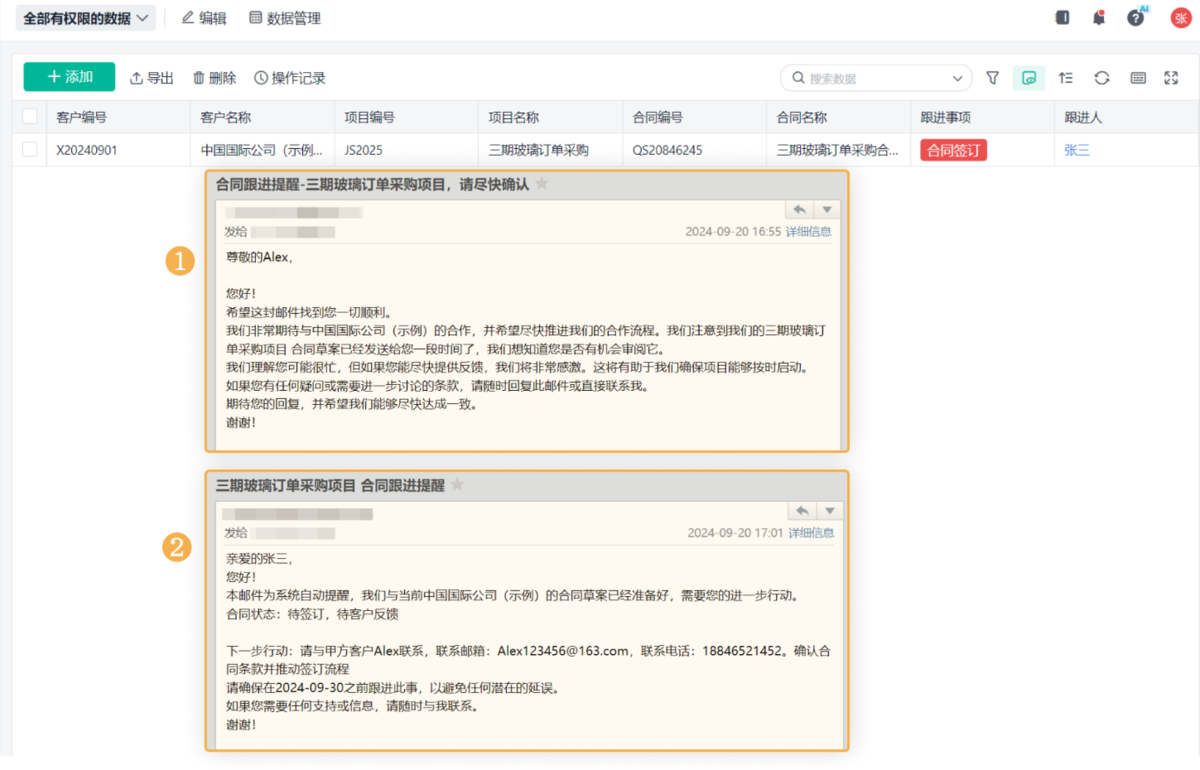Refresh the data table

[x=1101, y=78]
